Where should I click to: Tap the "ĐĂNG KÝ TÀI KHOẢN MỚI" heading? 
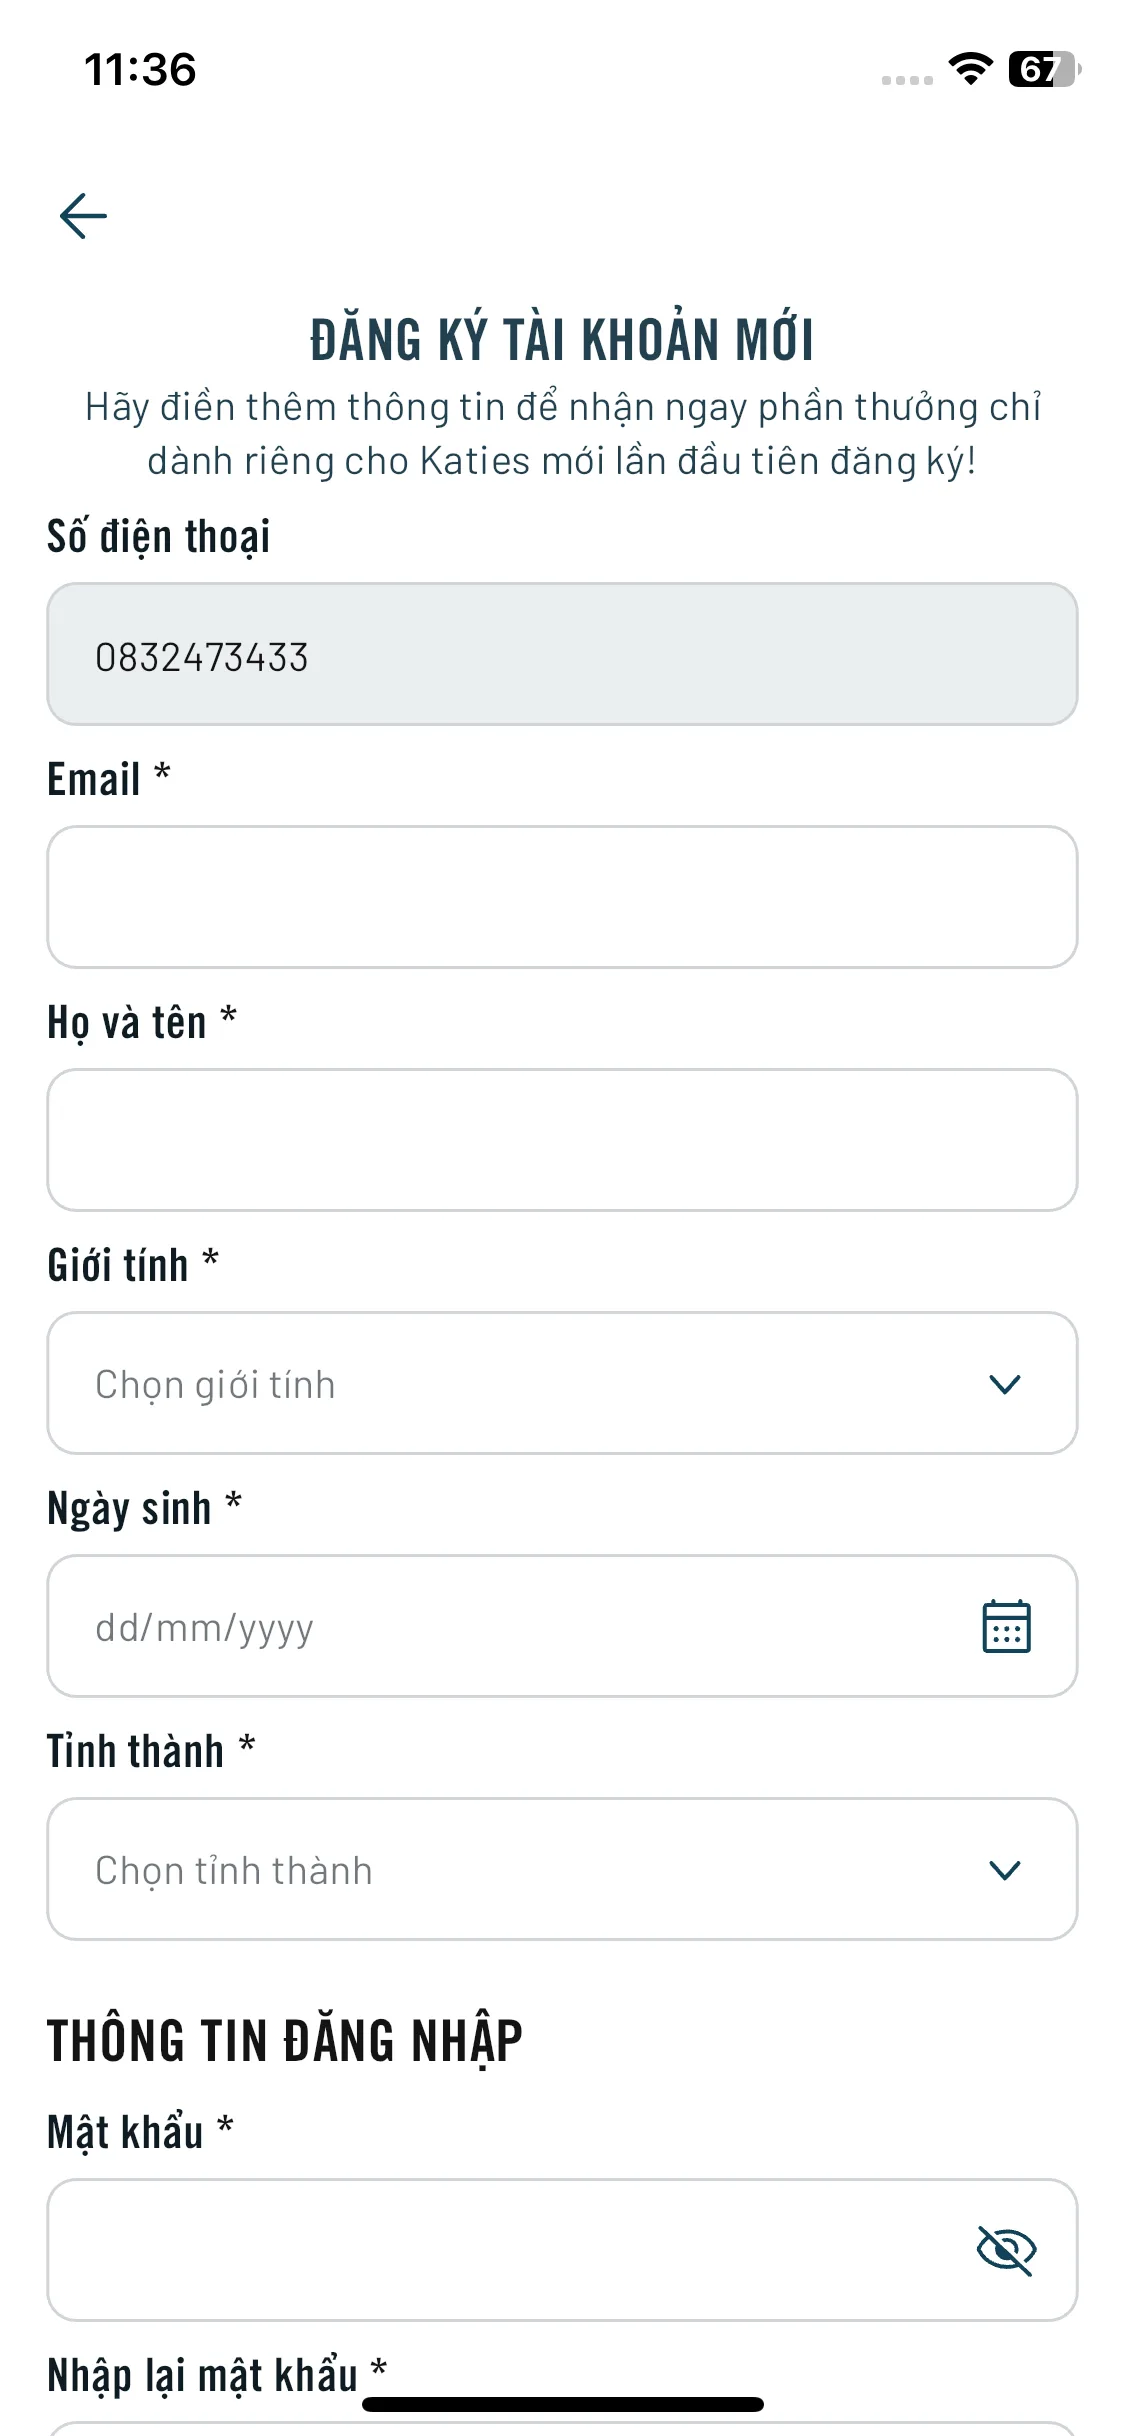[562, 340]
